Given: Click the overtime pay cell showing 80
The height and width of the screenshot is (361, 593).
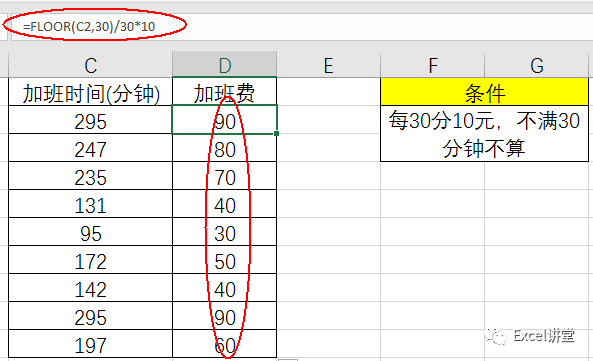Looking at the screenshot, I should (225, 148).
